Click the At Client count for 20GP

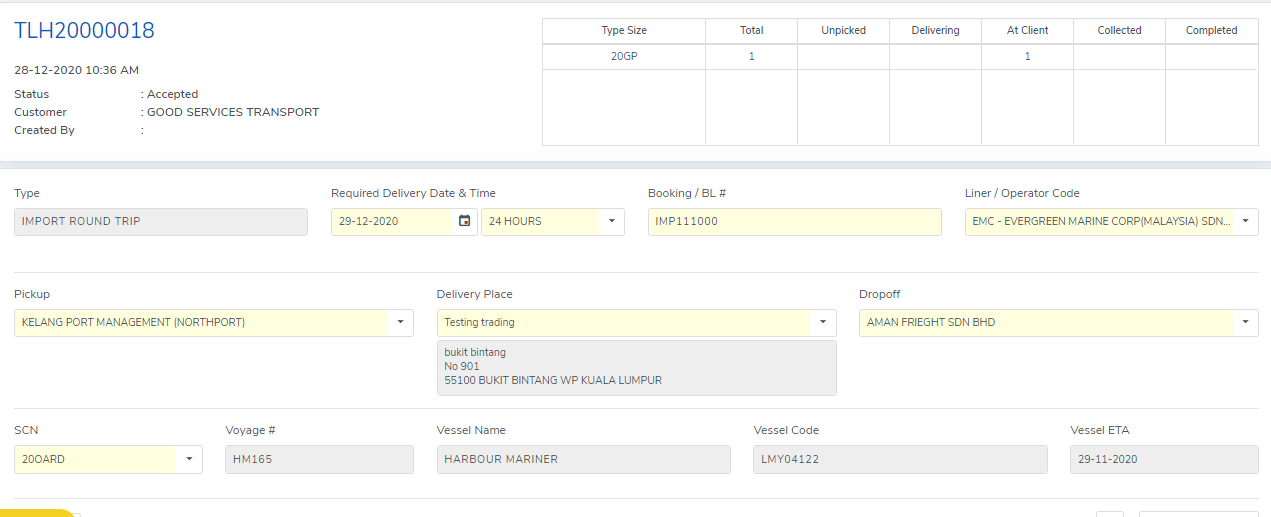[x=1027, y=57]
